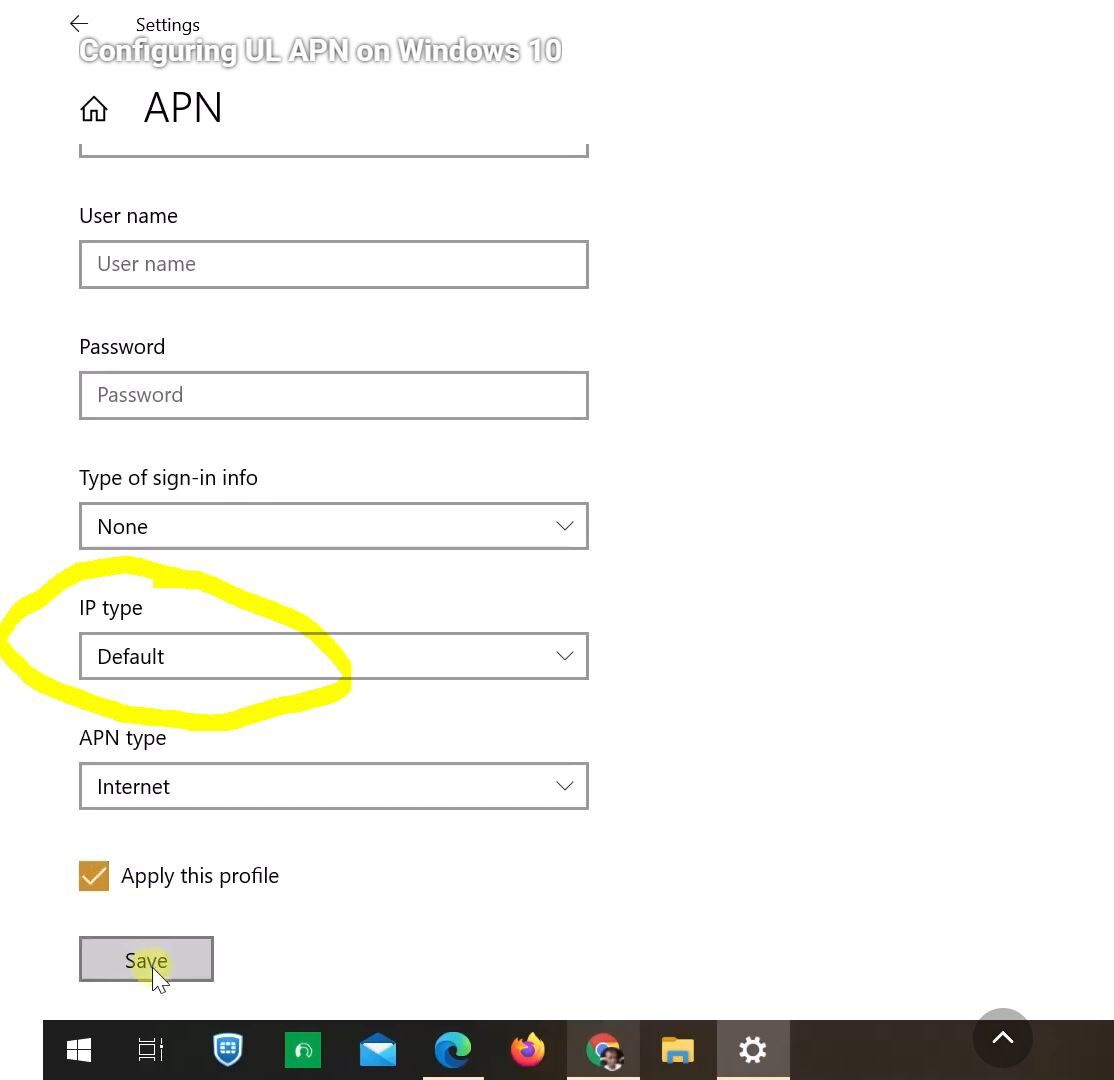The height and width of the screenshot is (1080, 1114).
Task: Expand the IP type dropdown
Action: (333, 656)
